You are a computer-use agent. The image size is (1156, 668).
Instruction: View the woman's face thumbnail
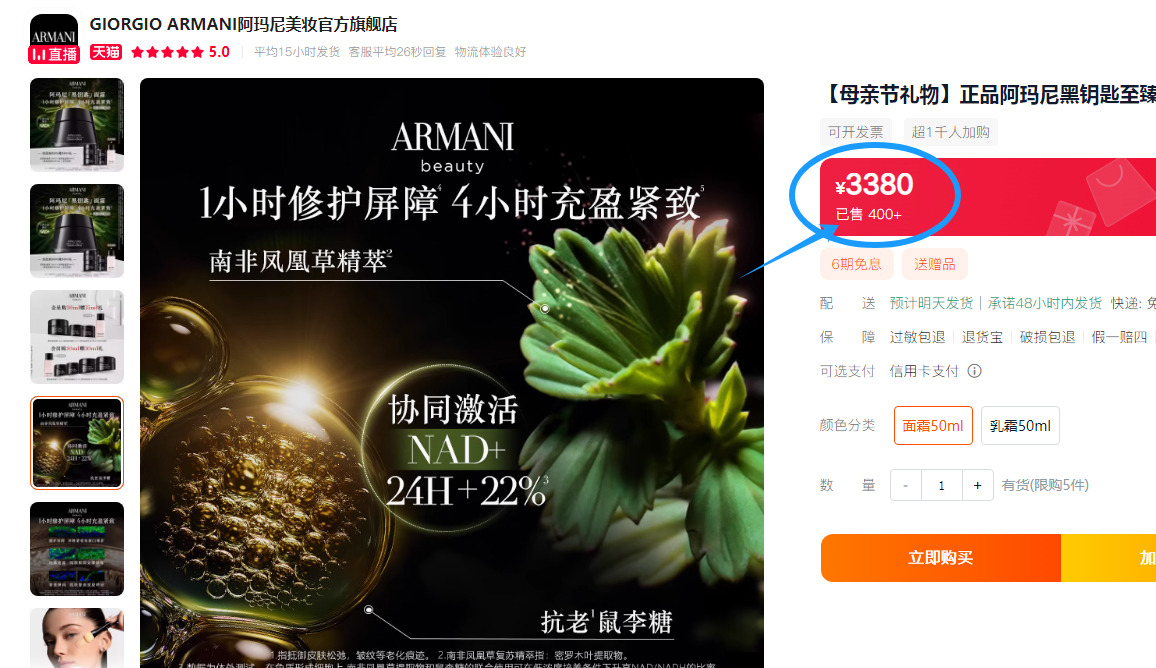pos(77,639)
